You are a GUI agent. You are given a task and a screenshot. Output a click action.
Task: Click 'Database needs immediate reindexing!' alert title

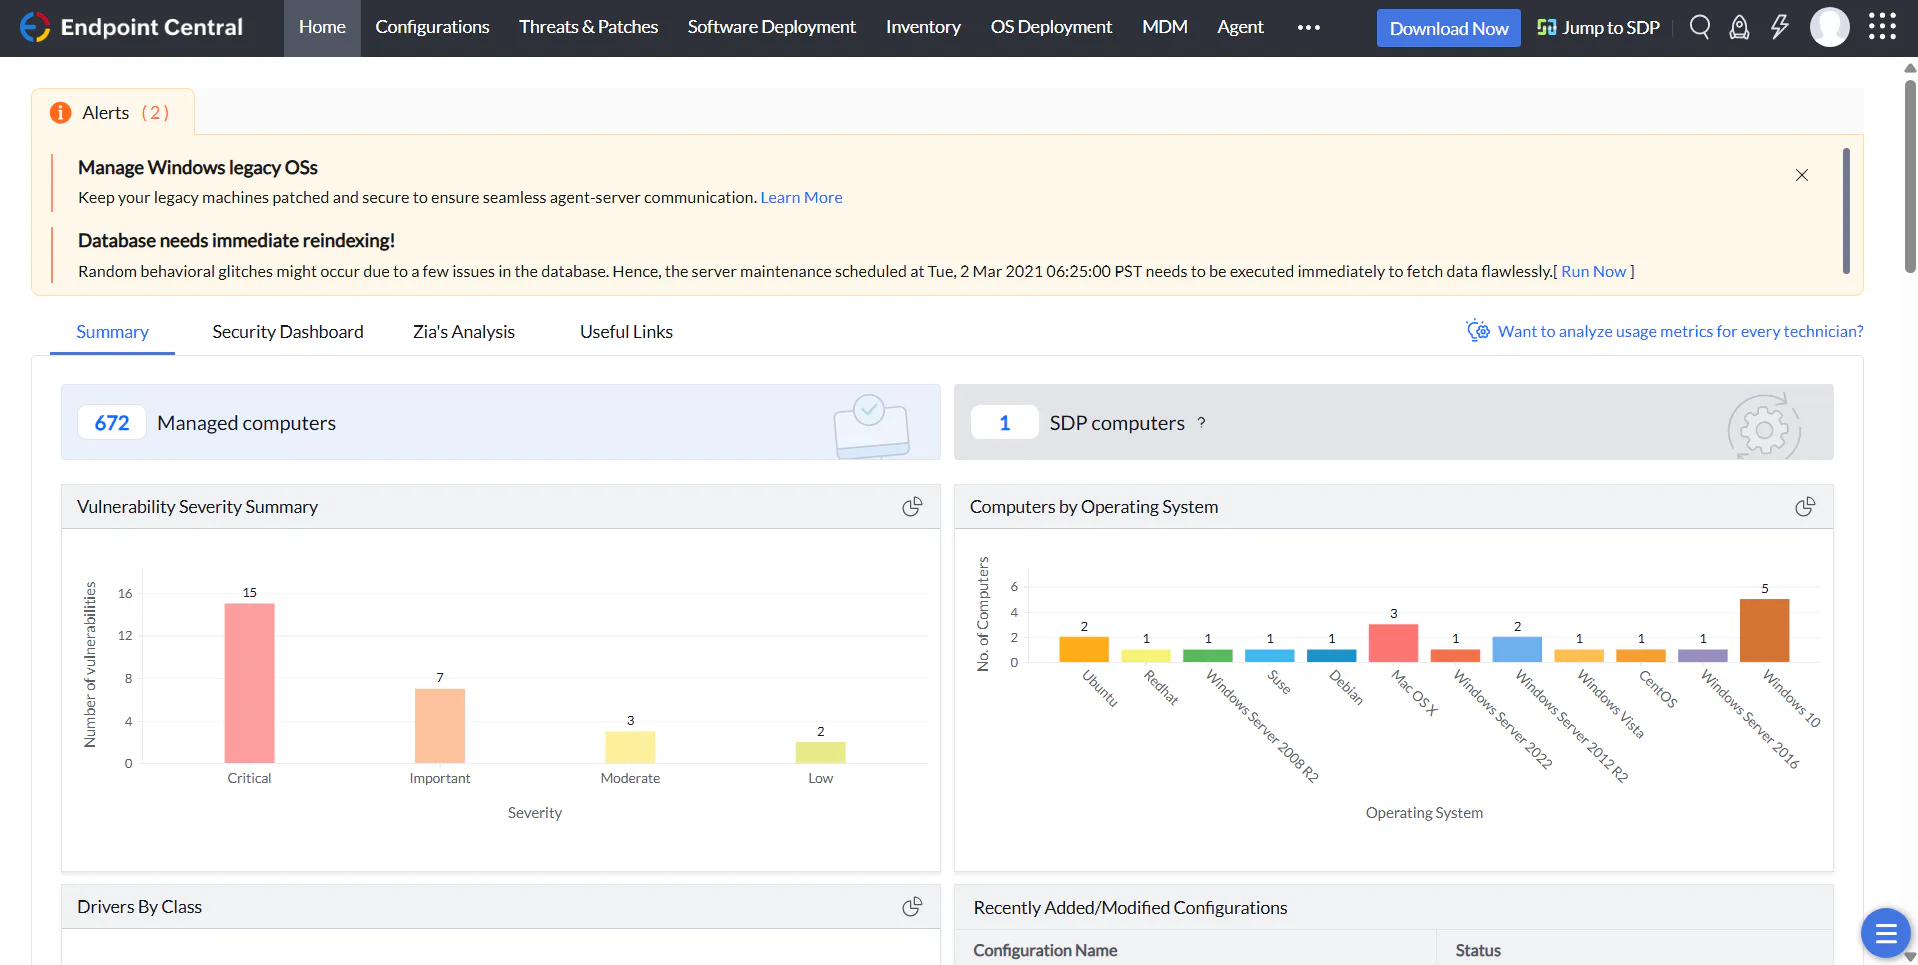(236, 241)
